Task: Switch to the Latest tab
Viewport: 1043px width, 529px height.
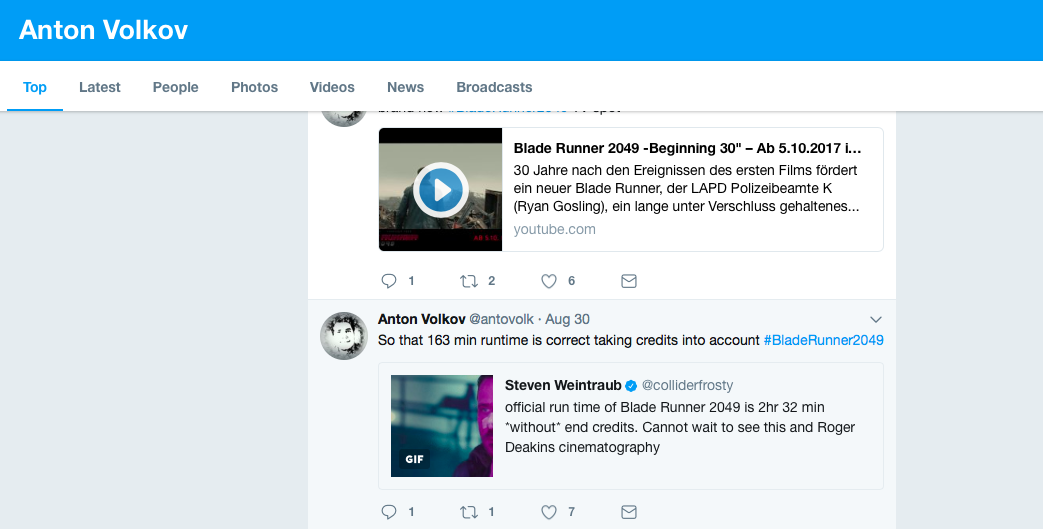Action: pos(100,87)
